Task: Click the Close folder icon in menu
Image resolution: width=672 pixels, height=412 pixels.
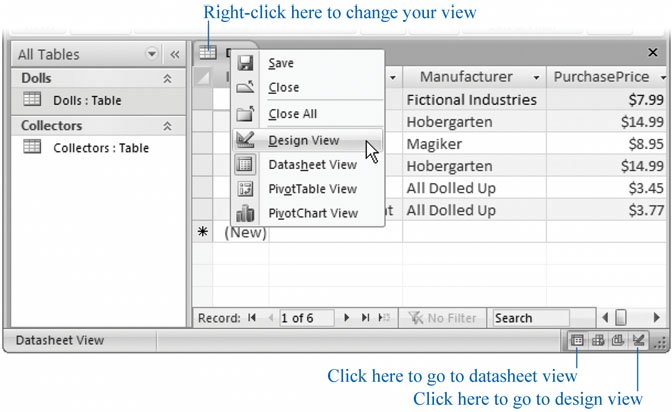Action: pyautogui.click(x=245, y=87)
